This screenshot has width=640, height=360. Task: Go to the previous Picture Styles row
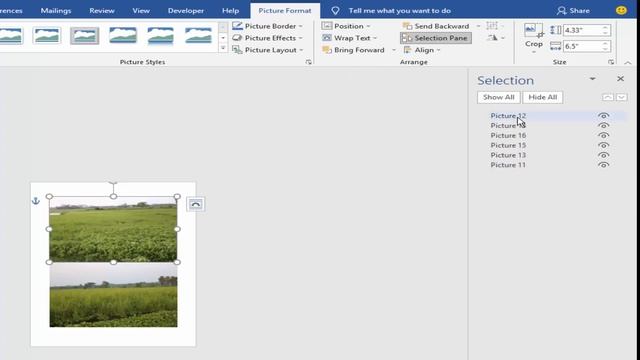click(223, 27)
